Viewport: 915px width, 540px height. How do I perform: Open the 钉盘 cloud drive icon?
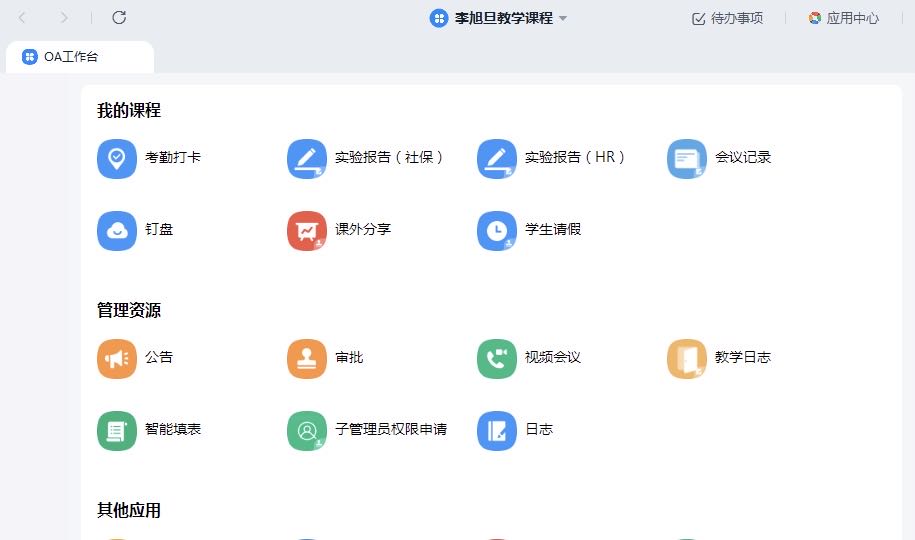[x=117, y=231]
